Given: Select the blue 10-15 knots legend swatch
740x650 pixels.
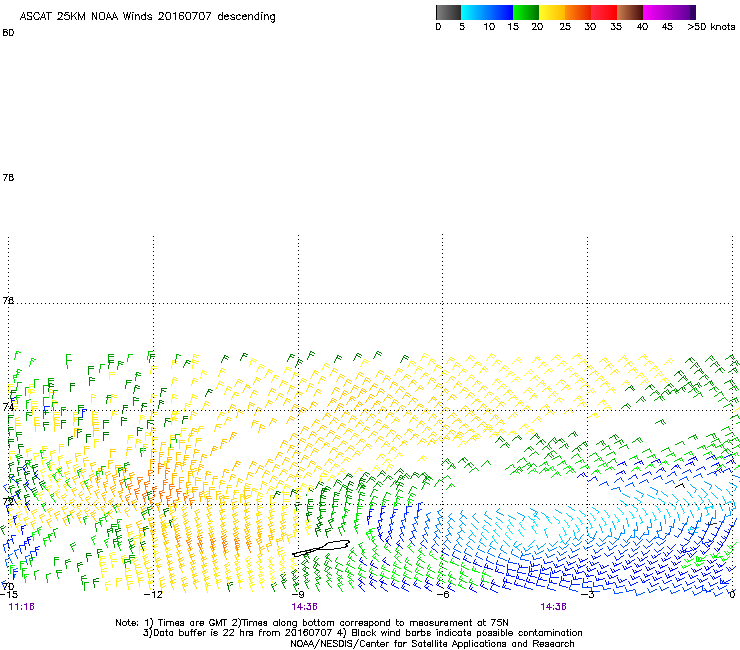Looking at the screenshot, I should tap(500, 12).
